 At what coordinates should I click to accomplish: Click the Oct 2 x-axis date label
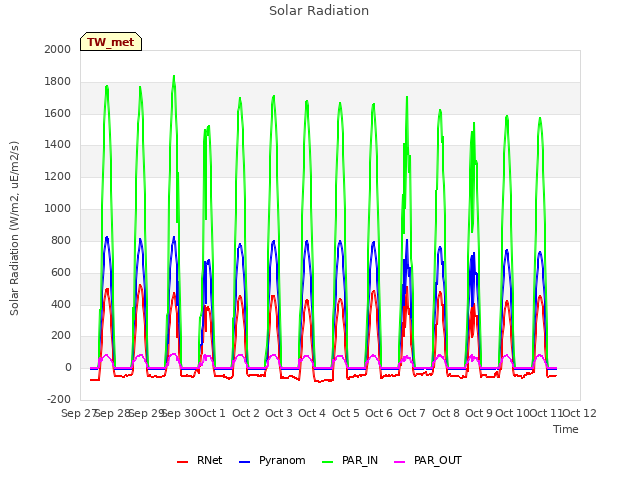pyautogui.click(x=246, y=413)
